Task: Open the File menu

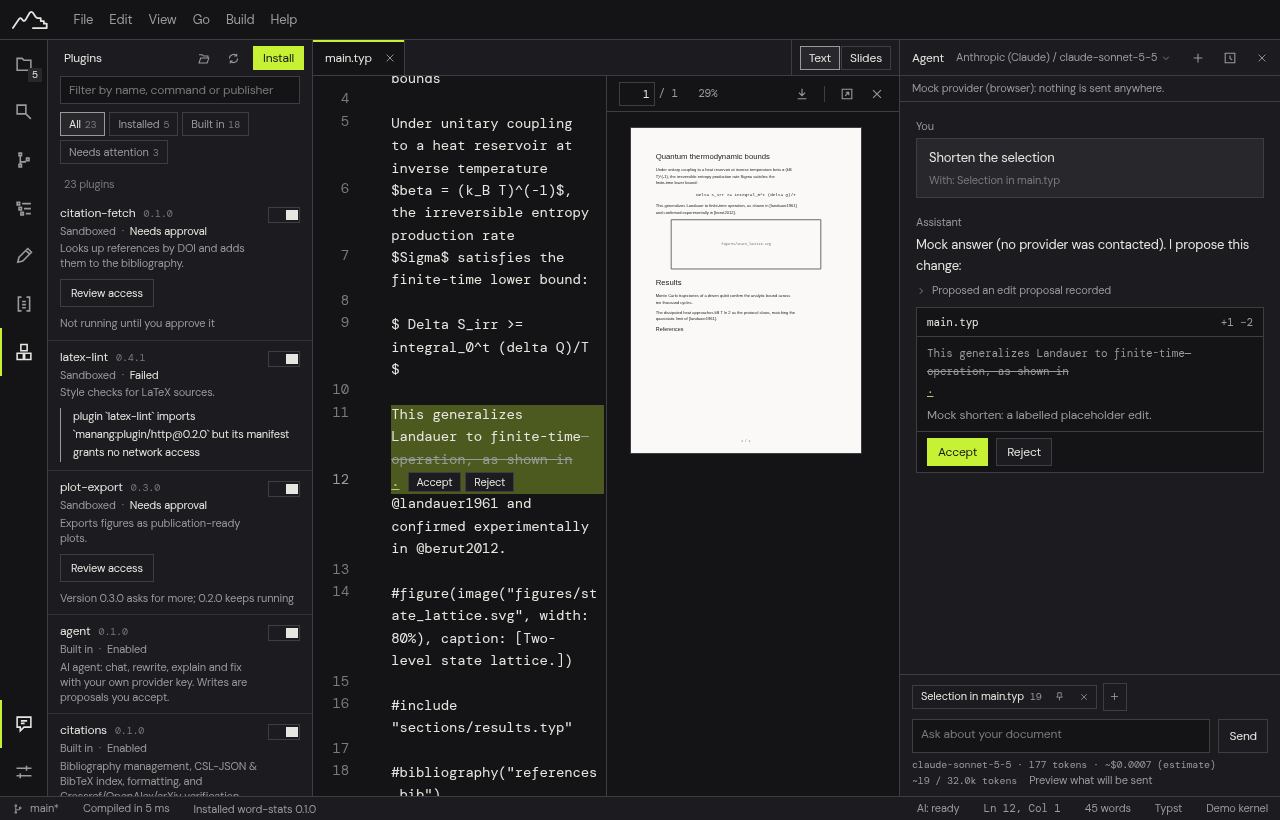Action: (x=83, y=19)
